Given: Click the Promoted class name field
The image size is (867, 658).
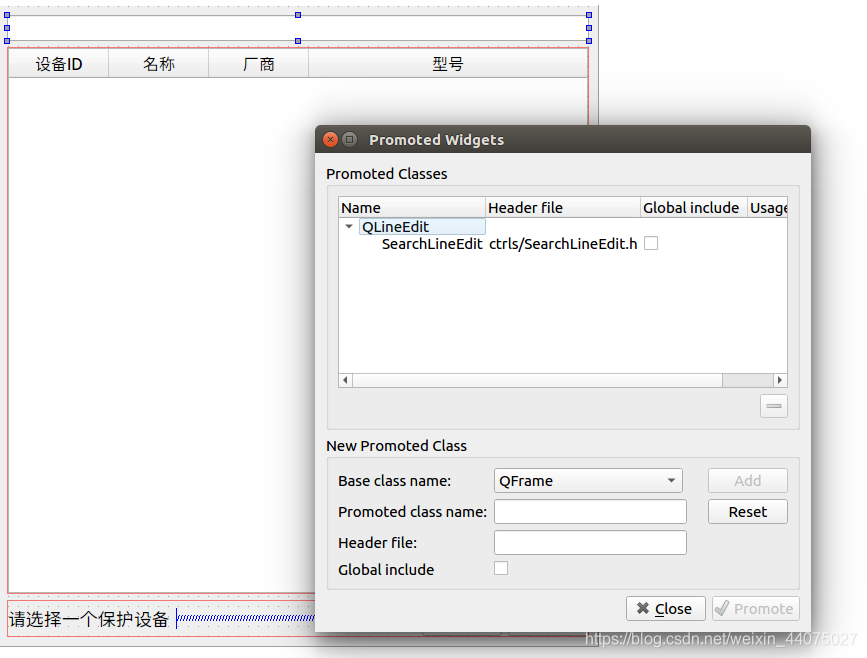Looking at the screenshot, I should [590, 511].
